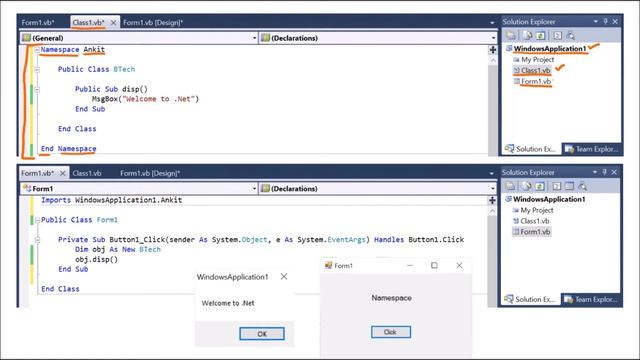Close the lower Solution Explorer panel

(x=614, y=172)
